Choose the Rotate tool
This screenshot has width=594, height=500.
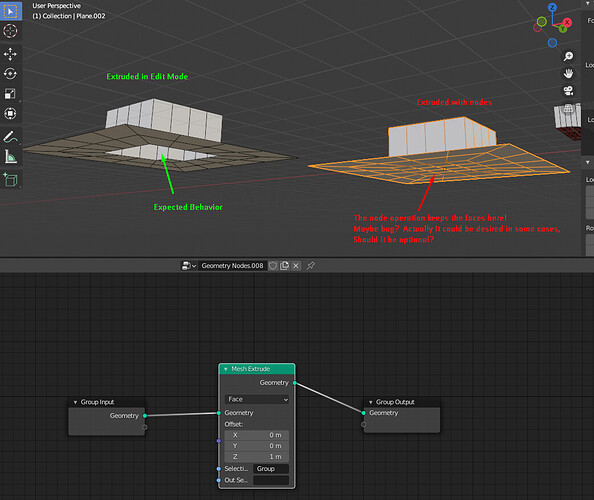pos(10,73)
